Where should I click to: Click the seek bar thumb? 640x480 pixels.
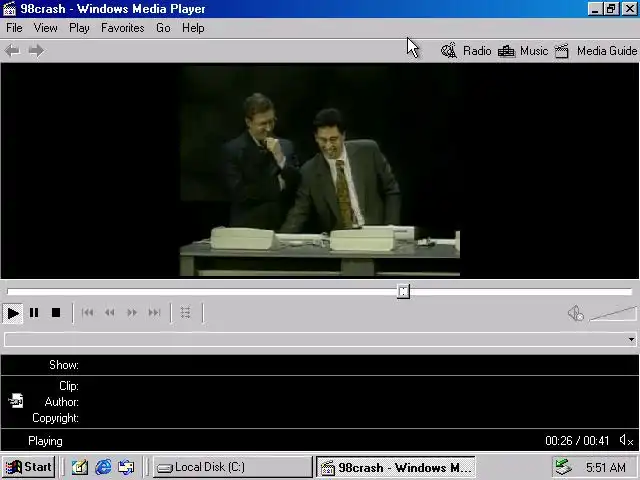tap(403, 291)
